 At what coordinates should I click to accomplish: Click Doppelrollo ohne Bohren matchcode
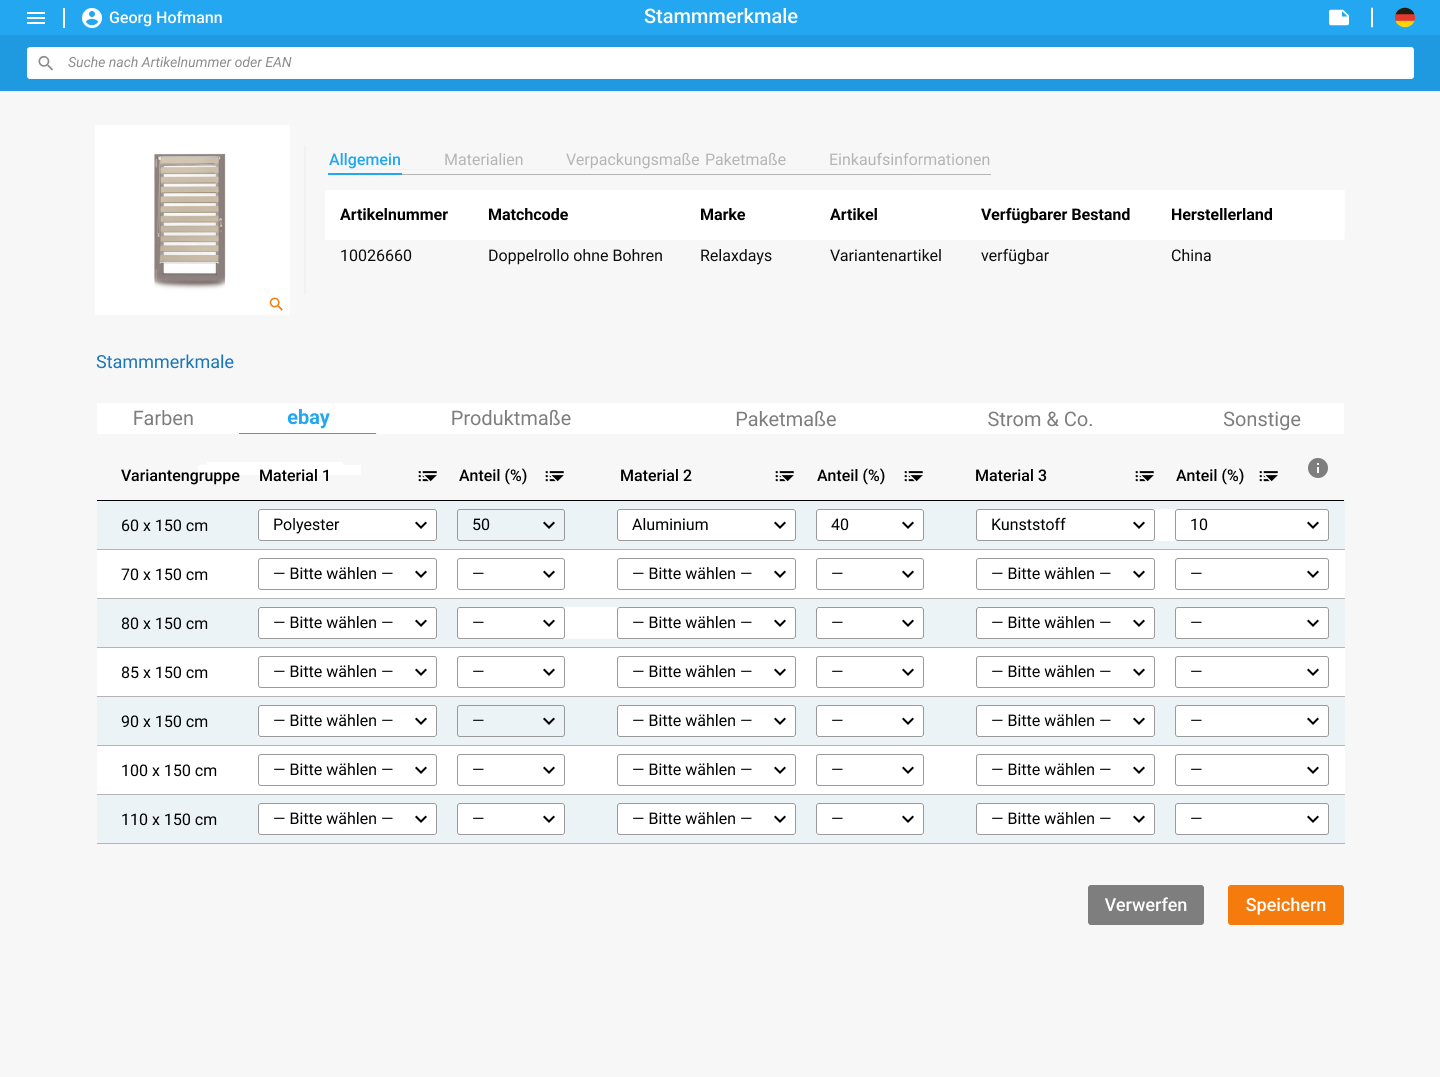pyautogui.click(x=575, y=256)
